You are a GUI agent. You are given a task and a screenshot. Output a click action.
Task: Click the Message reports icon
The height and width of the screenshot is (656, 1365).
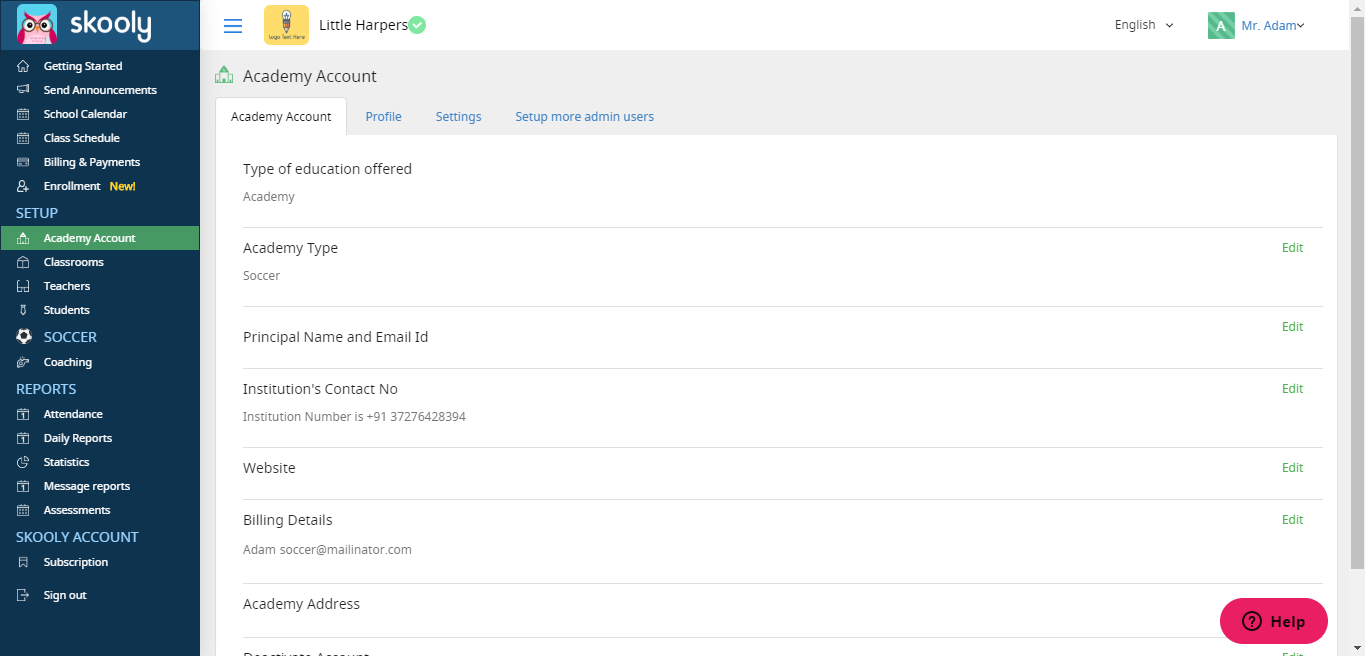click(x=23, y=486)
